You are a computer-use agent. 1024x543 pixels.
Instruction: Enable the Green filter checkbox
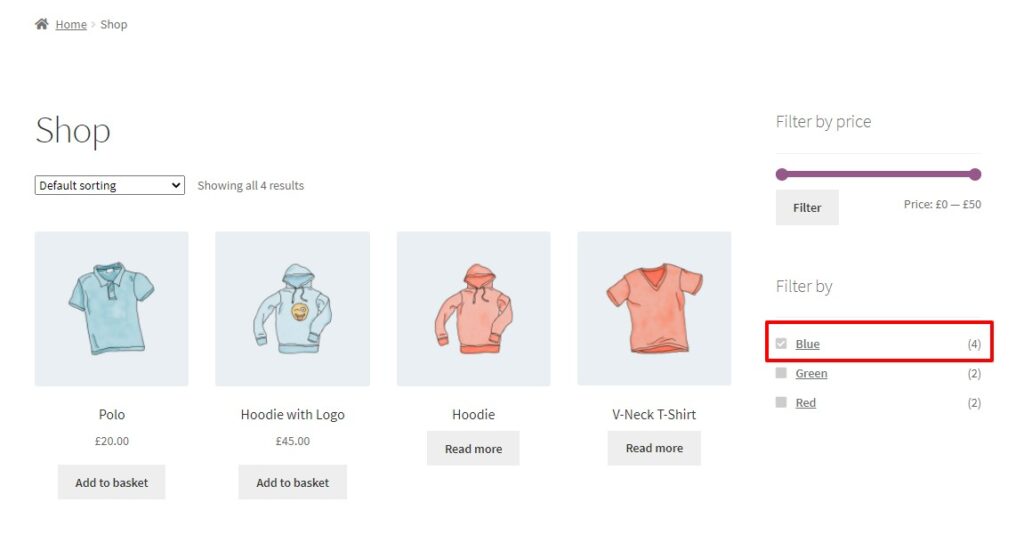click(x=781, y=373)
